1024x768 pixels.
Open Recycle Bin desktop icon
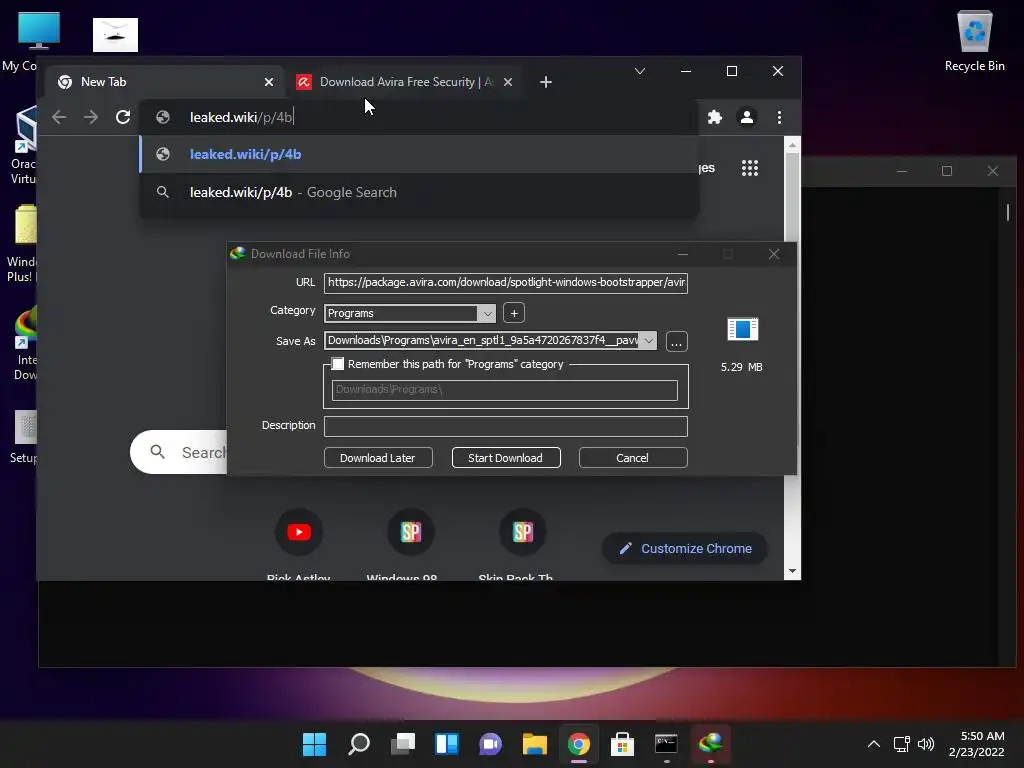(974, 40)
